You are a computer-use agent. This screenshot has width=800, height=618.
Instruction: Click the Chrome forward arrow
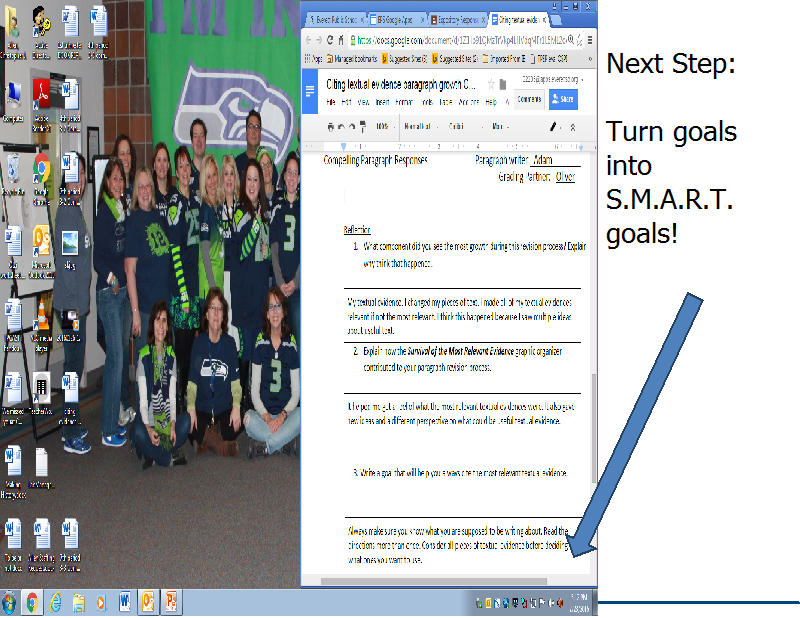[319, 40]
